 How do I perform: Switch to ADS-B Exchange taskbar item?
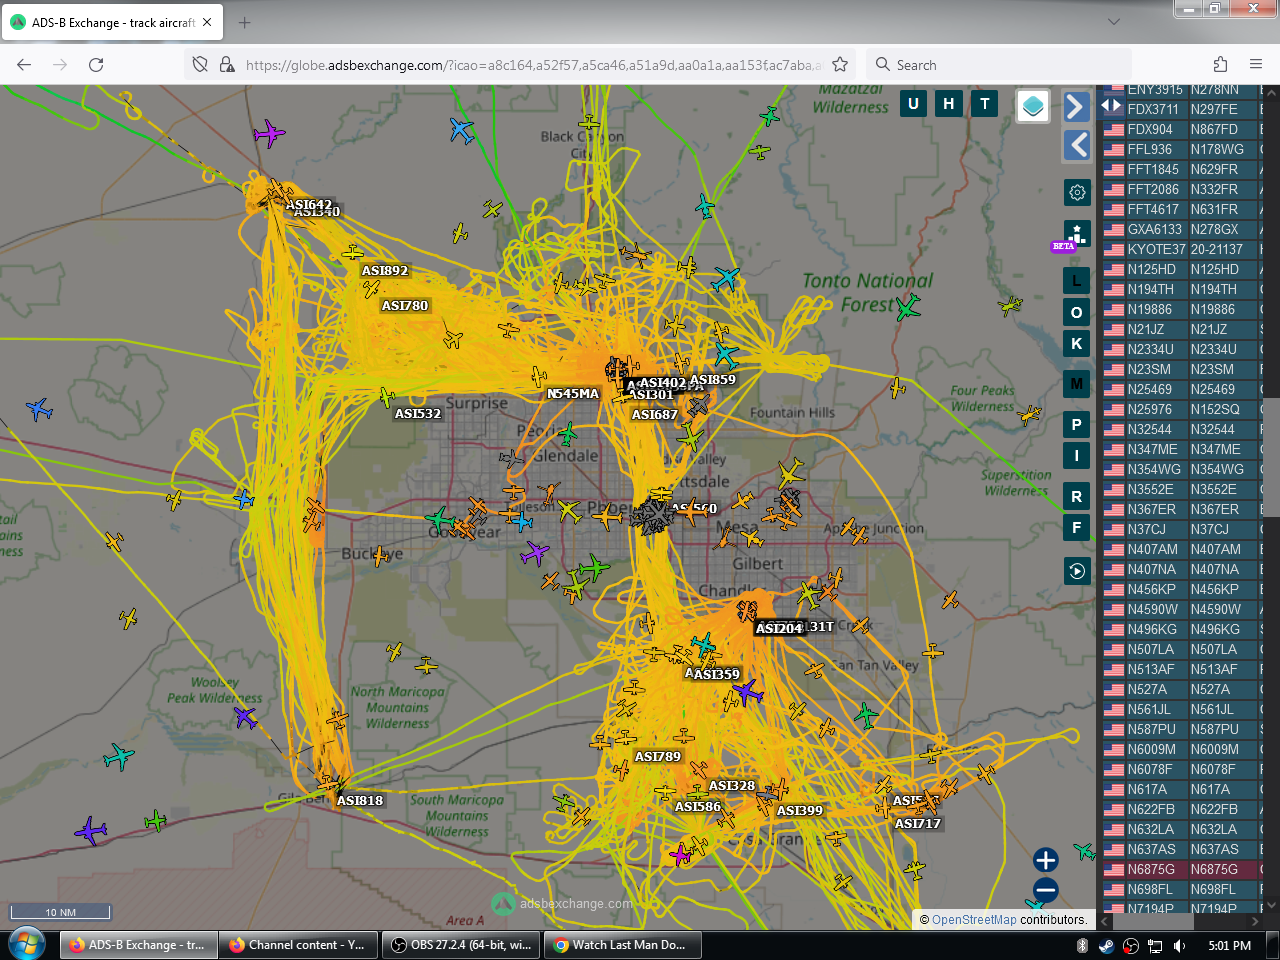tap(137, 945)
